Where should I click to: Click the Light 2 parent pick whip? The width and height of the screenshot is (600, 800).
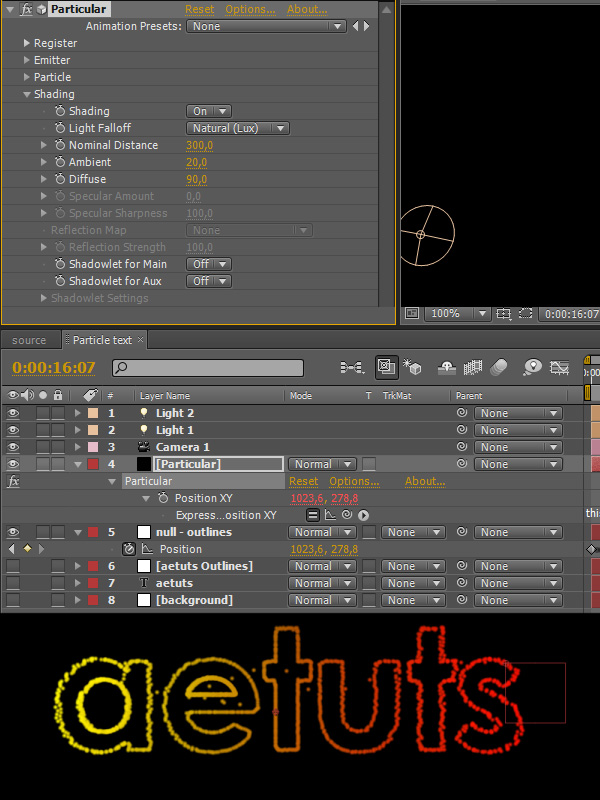(462, 413)
